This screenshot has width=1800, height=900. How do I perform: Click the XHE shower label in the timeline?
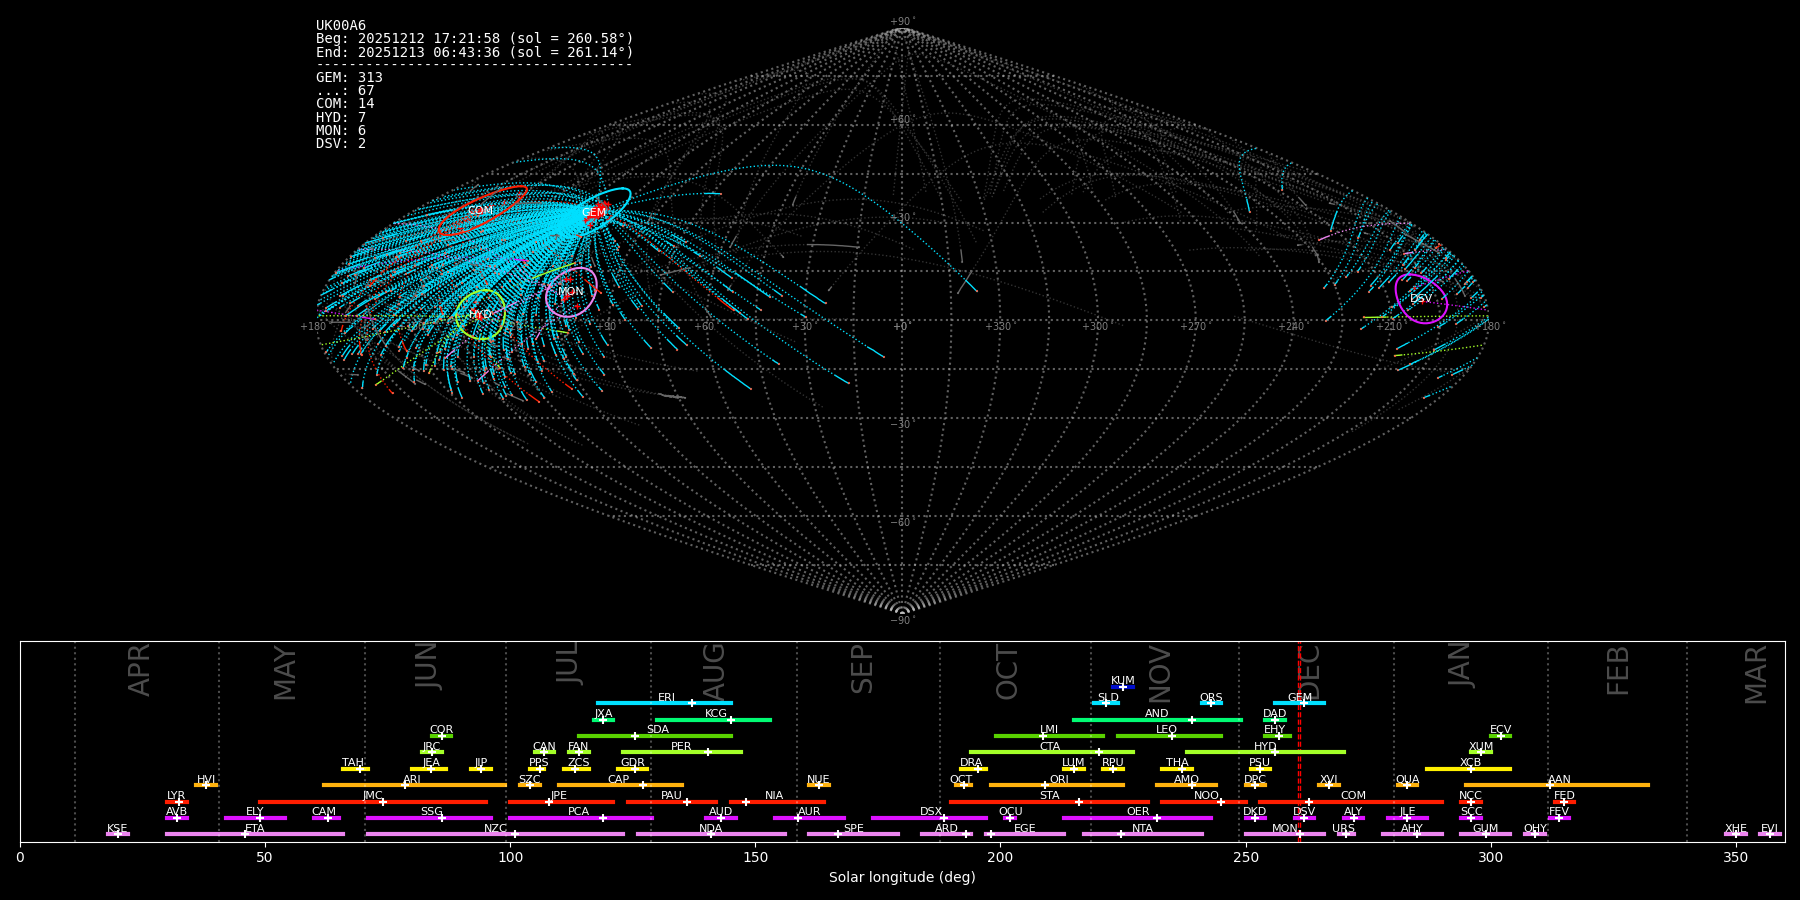tap(1735, 829)
